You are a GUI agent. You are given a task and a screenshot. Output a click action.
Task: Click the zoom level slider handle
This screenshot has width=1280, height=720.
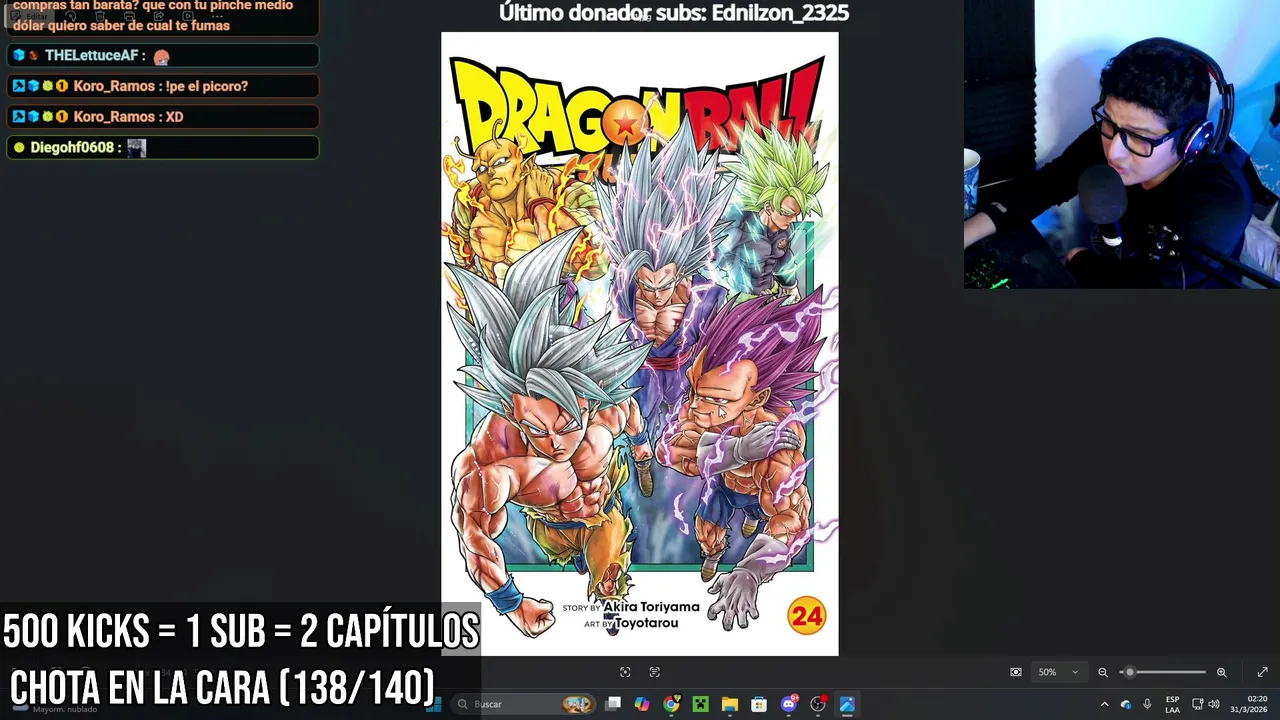click(1130, 672)
